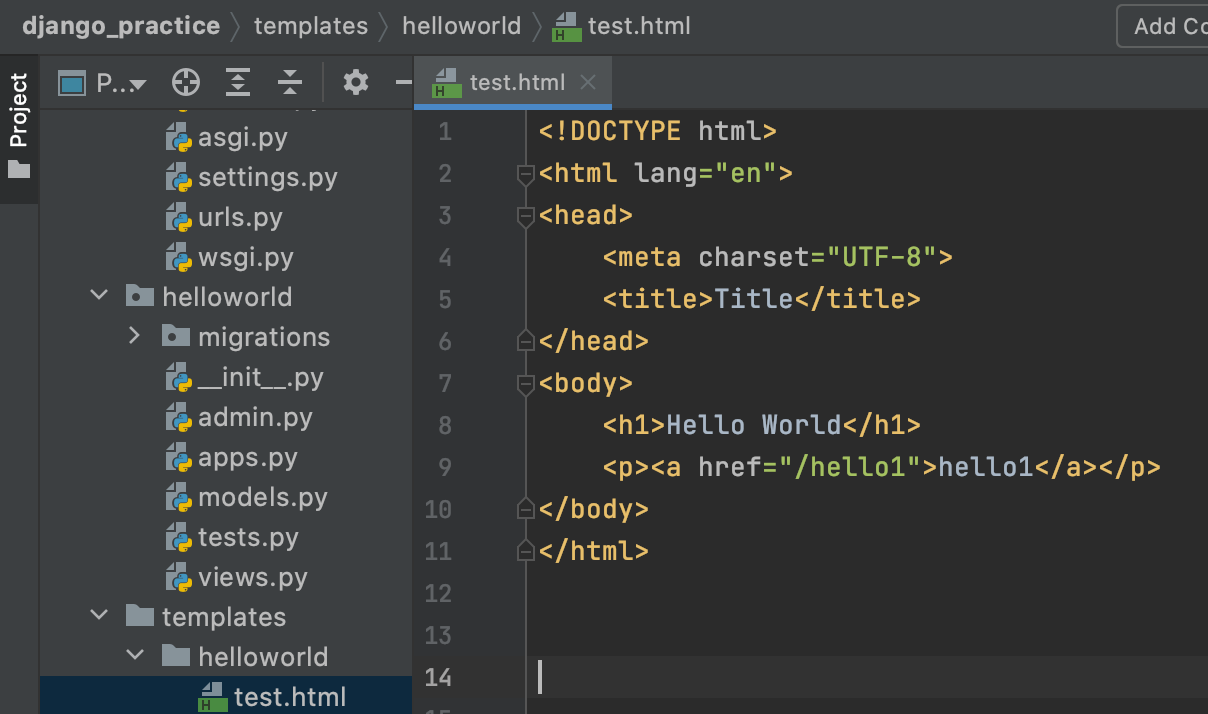Open the Project view dropdown
This screenshot has width=1208, height=714.
103,83
